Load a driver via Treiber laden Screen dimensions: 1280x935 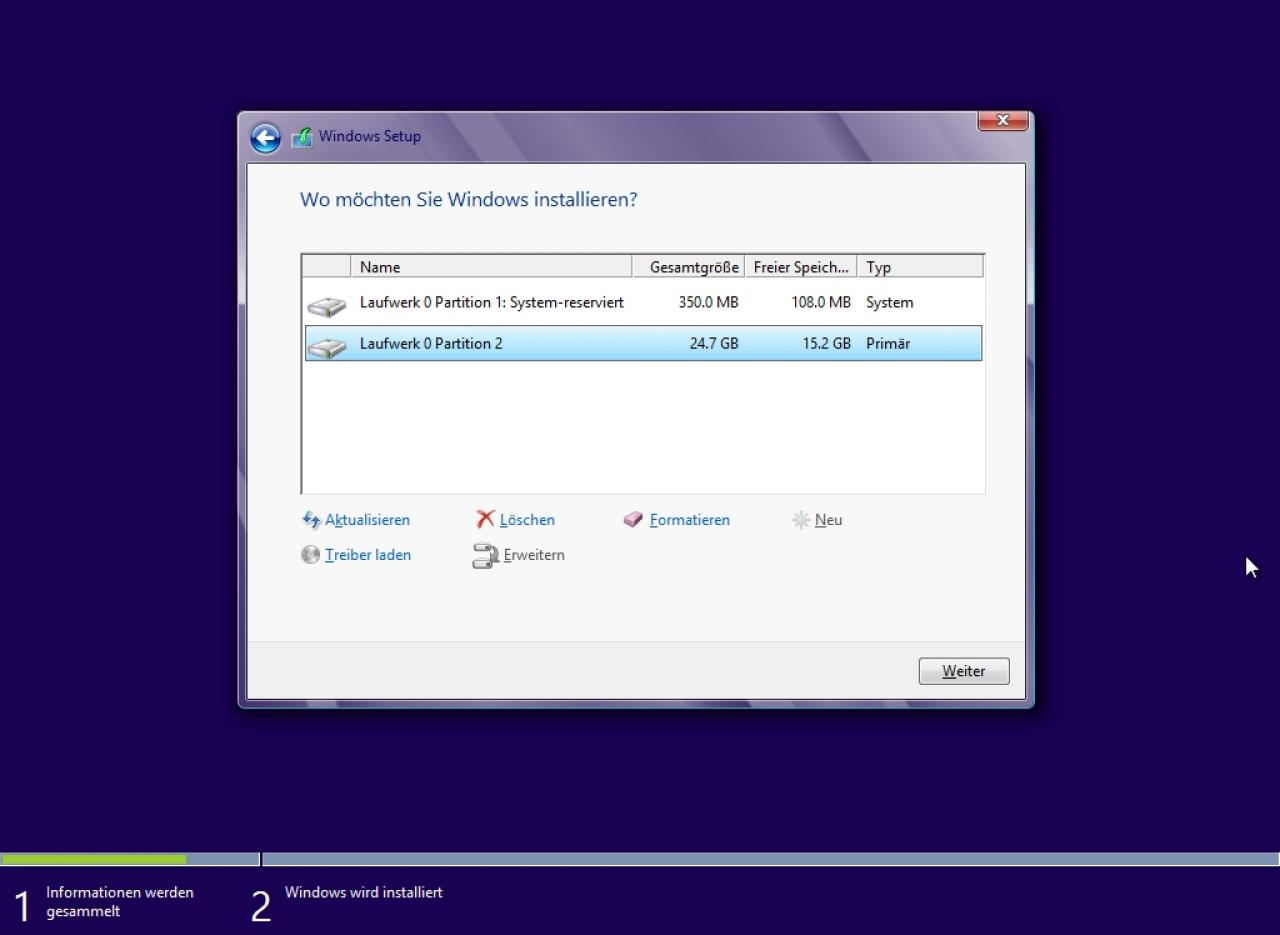pos(368,555)
